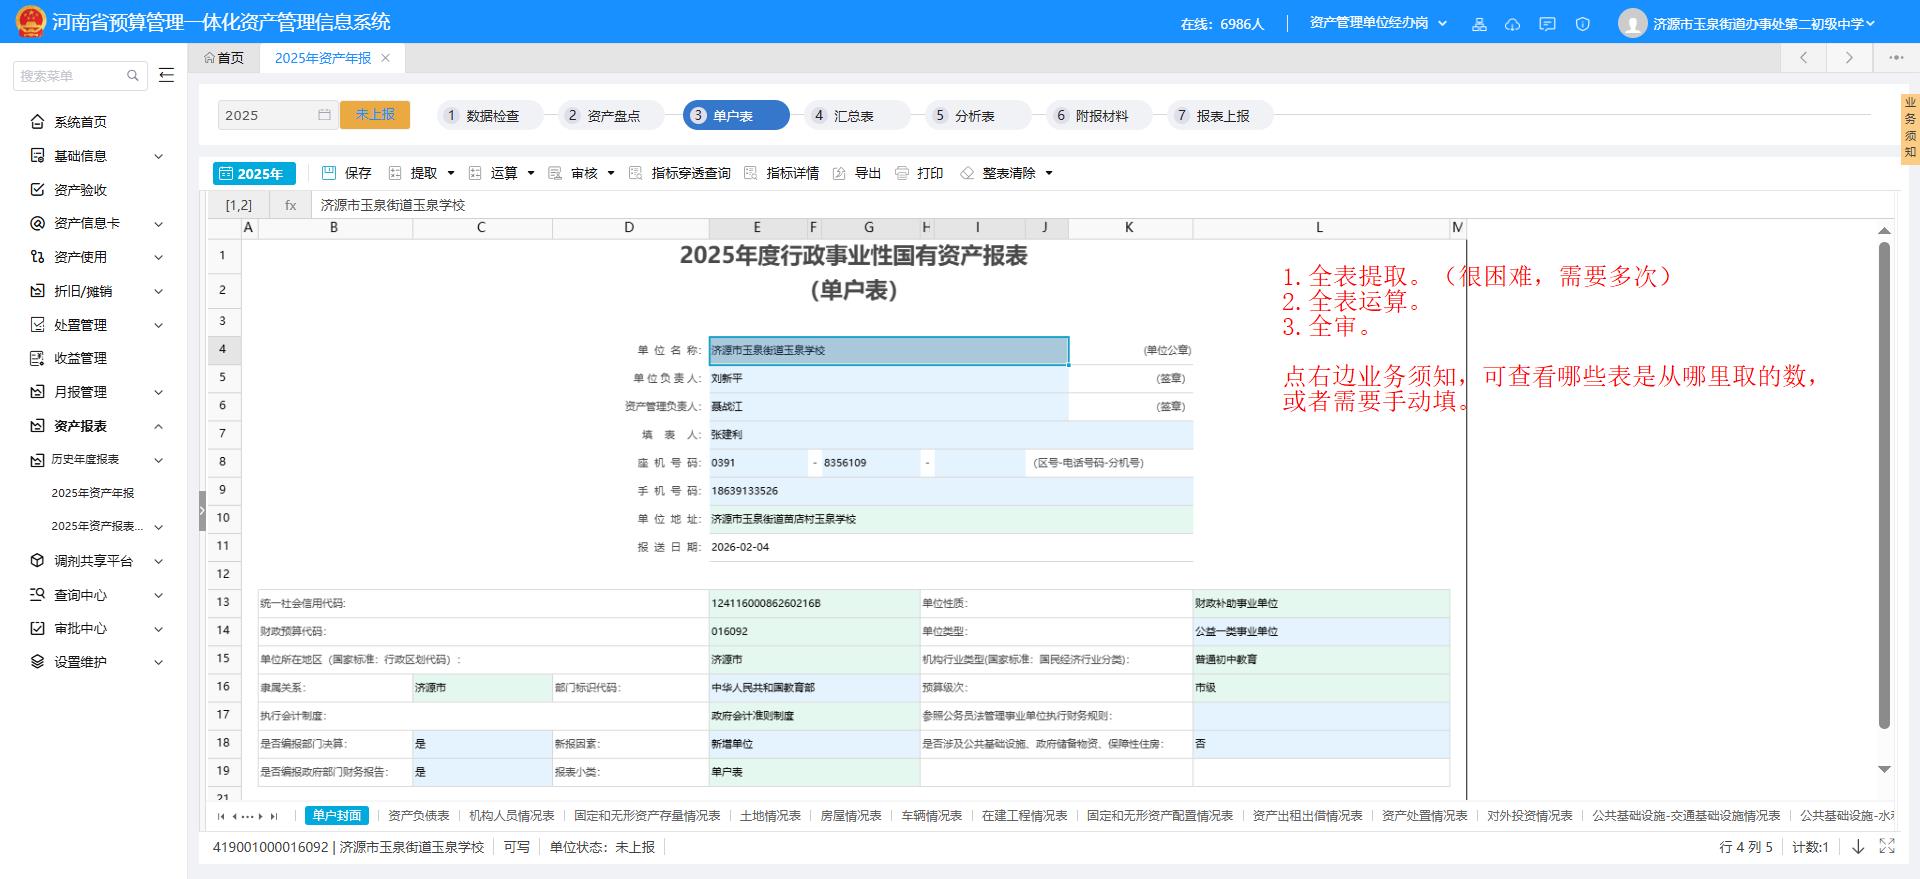Close the 2025年资产年报 tab
This screenshot has width=1920, height=879.
pos(385,58)
